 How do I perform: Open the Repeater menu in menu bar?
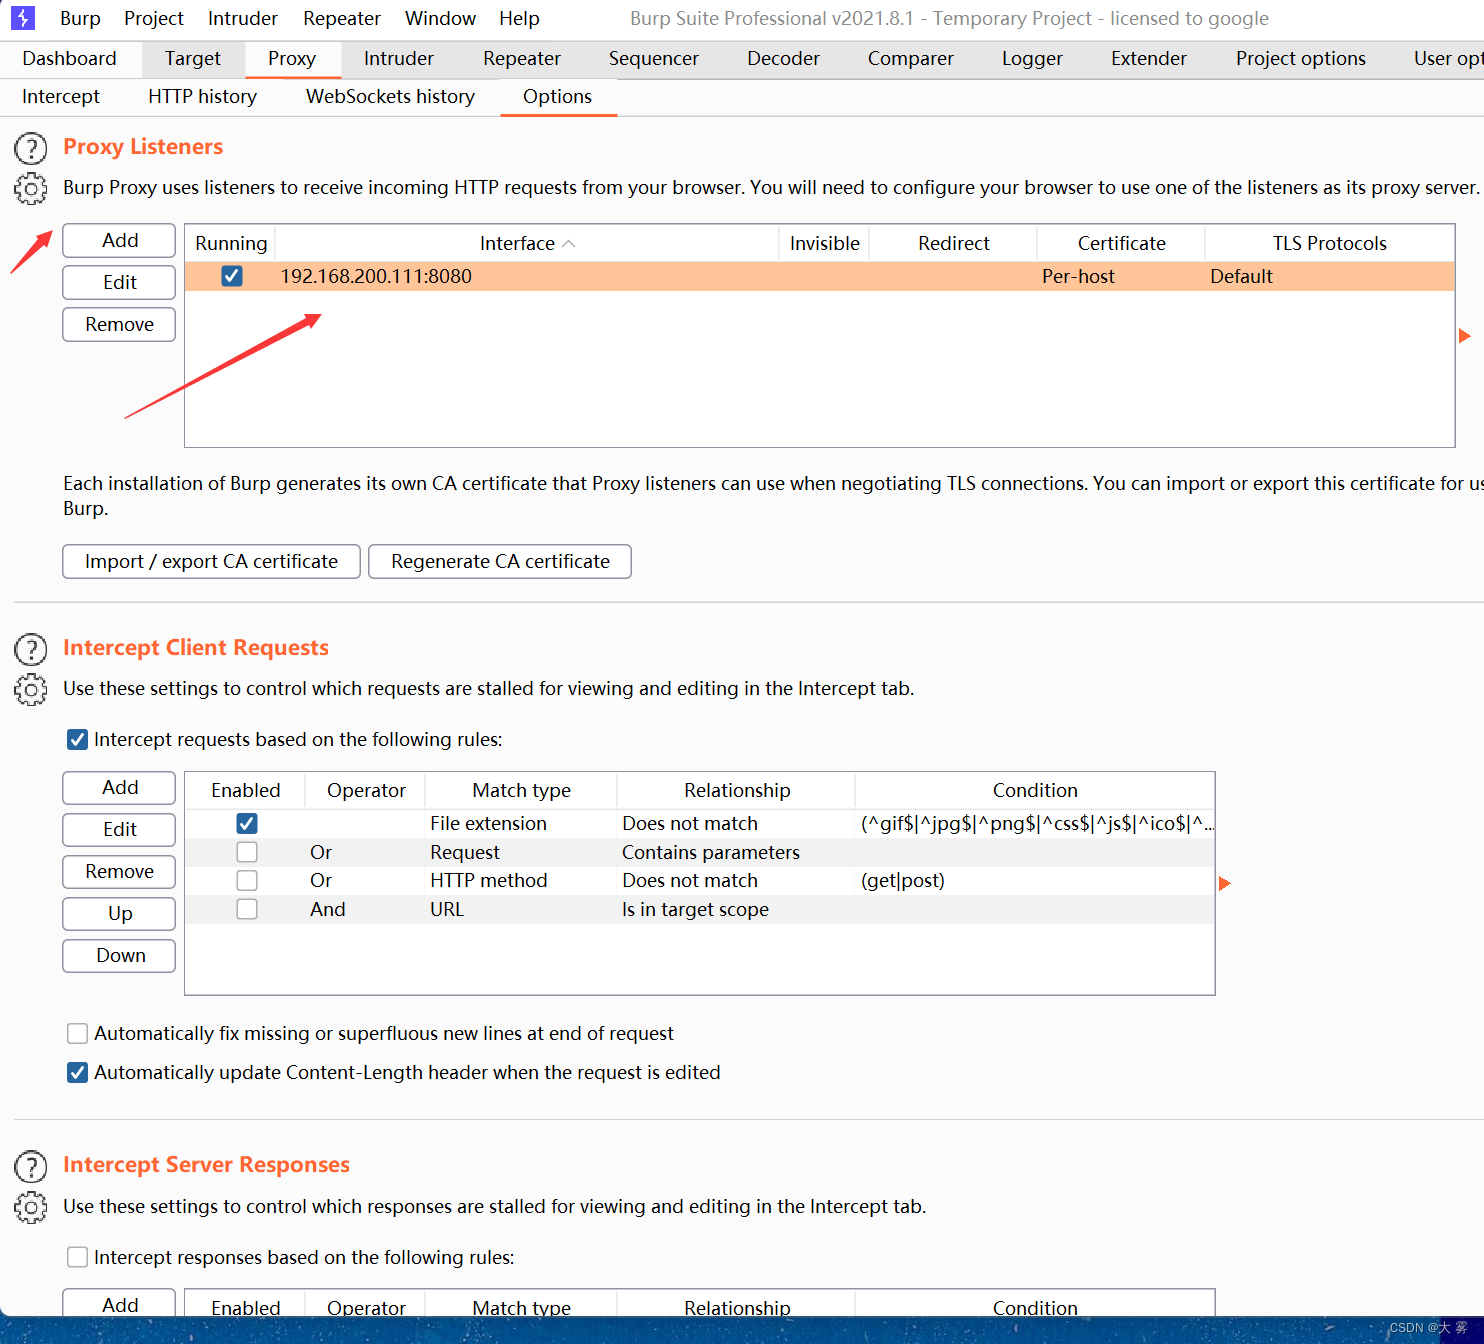coord(342,18)
